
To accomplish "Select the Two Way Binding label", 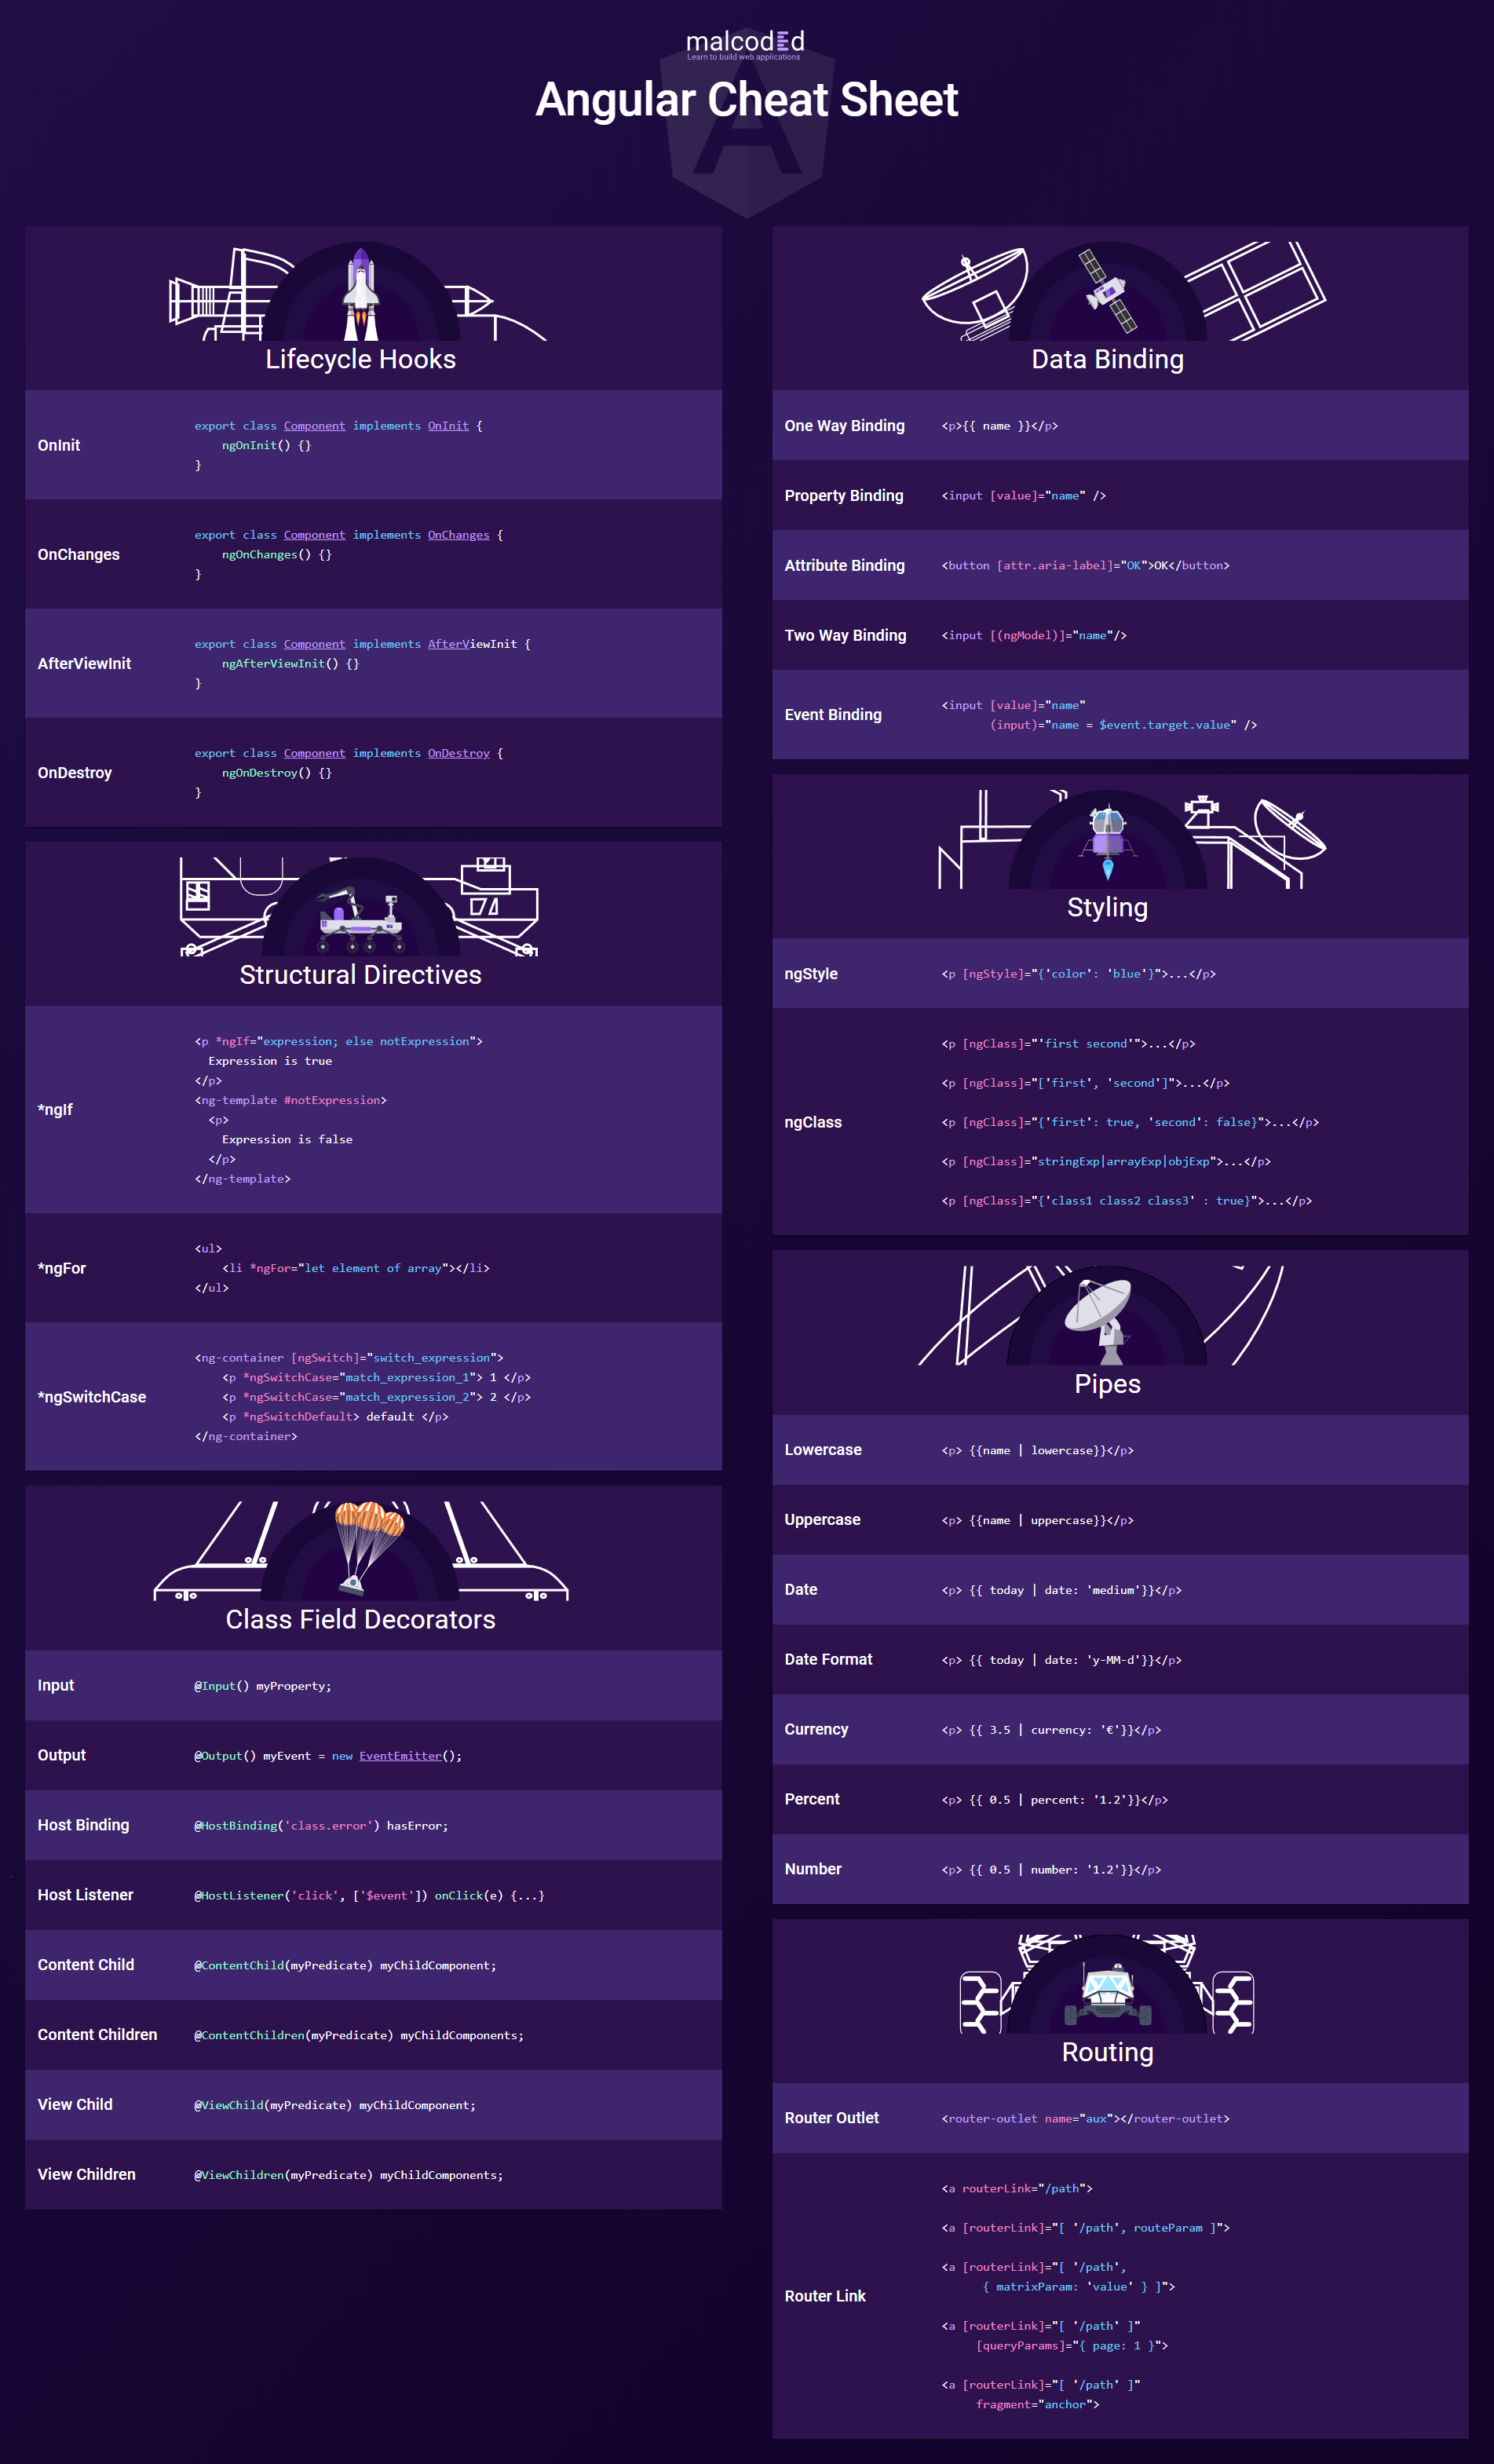I will pos(845,636).
